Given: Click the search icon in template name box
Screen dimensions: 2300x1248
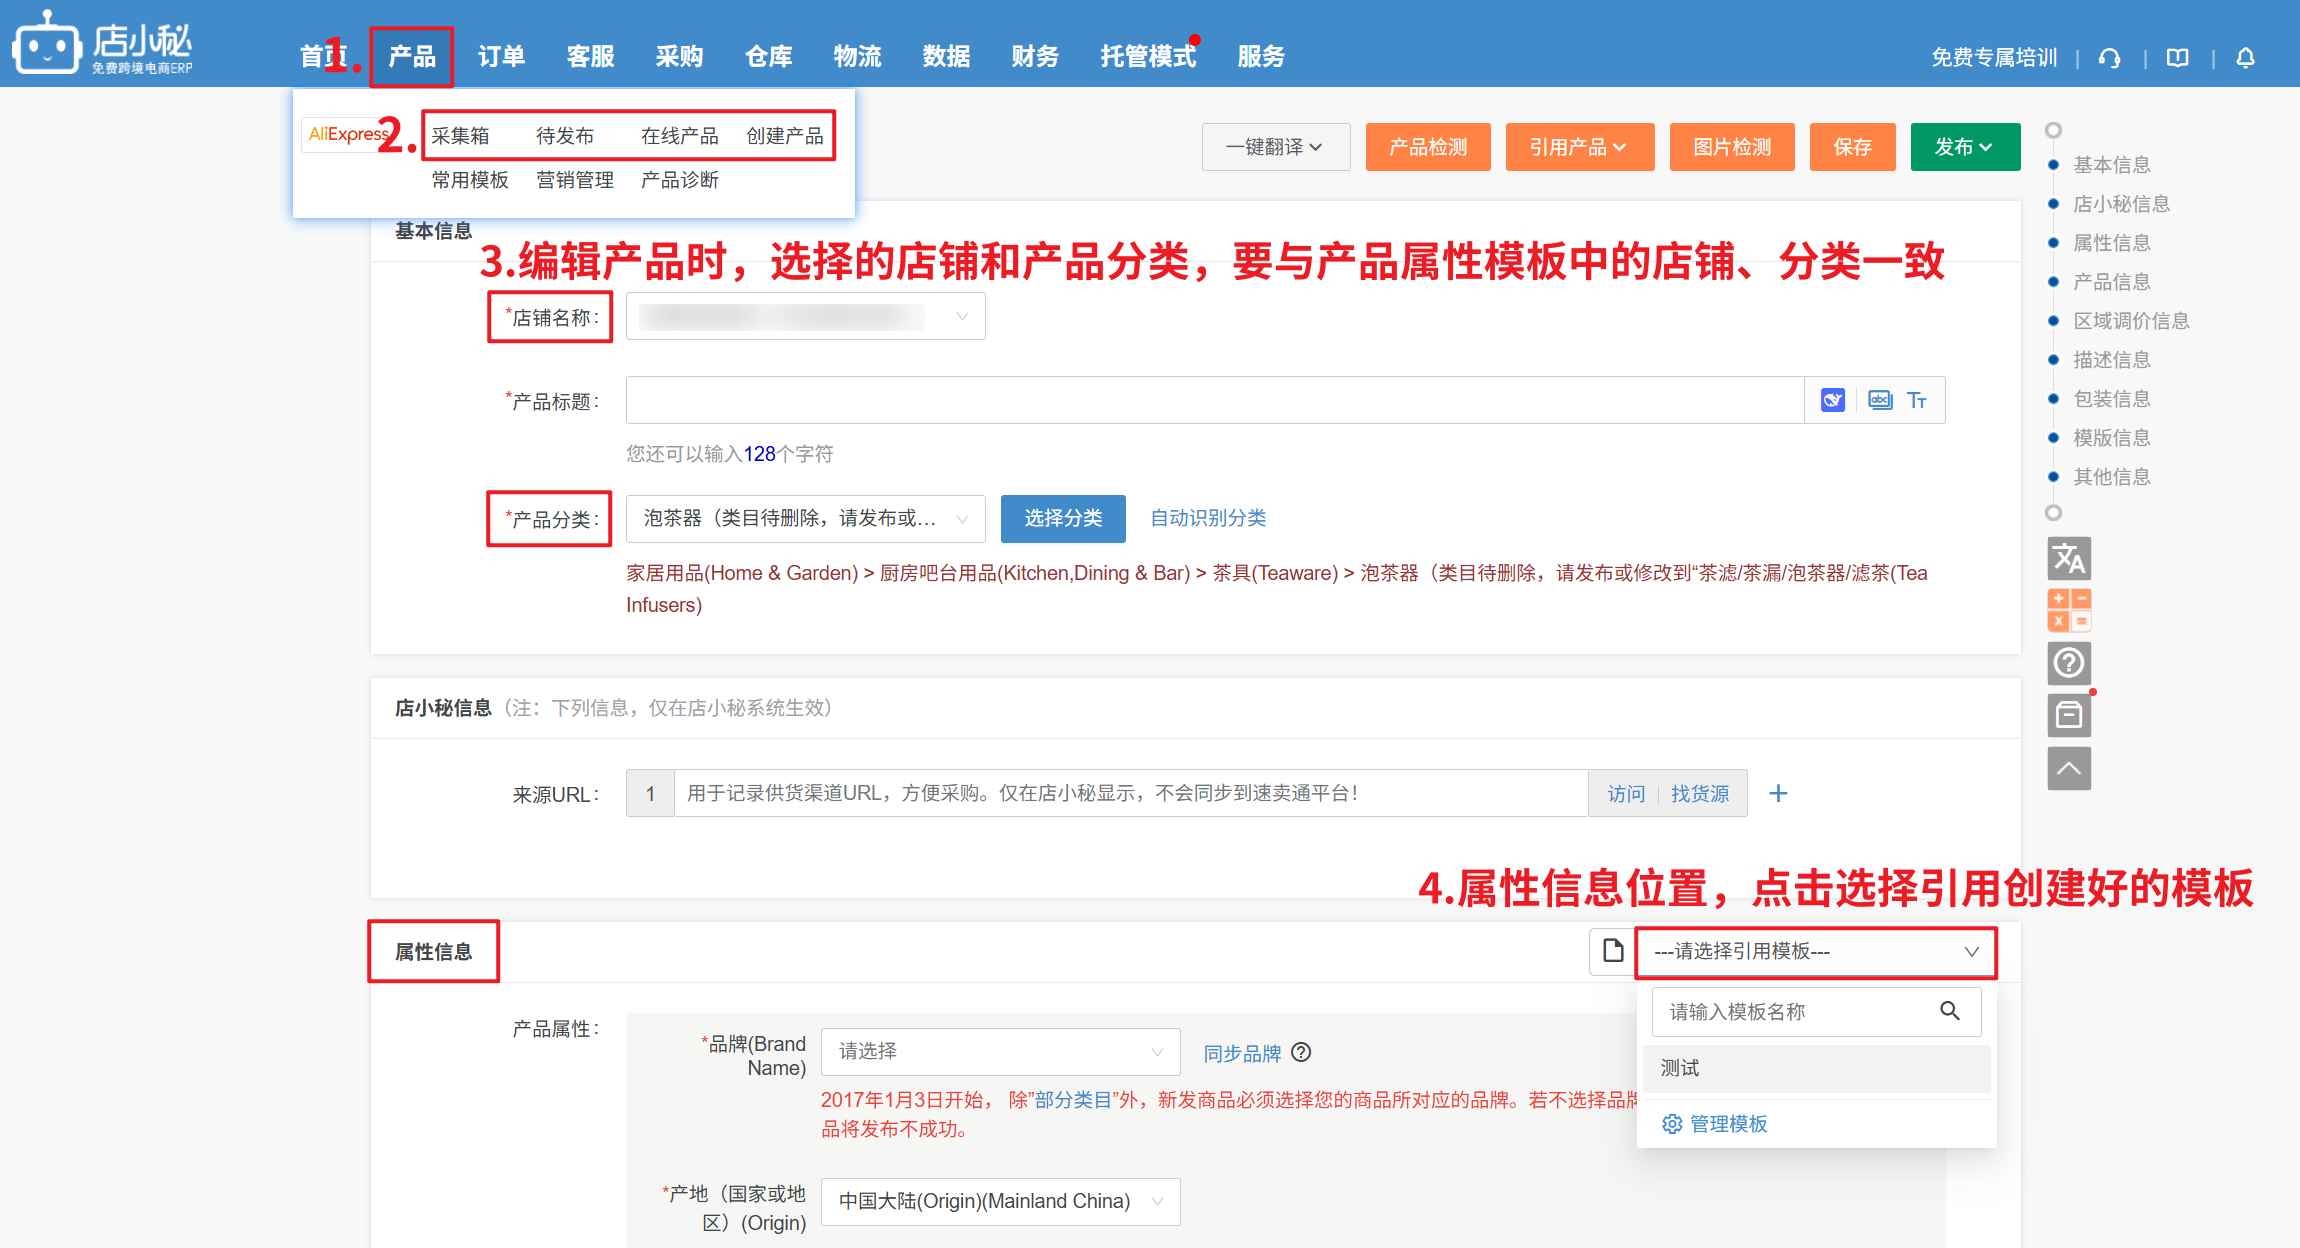Looking at the screenshot, I should point(1949,1011).
